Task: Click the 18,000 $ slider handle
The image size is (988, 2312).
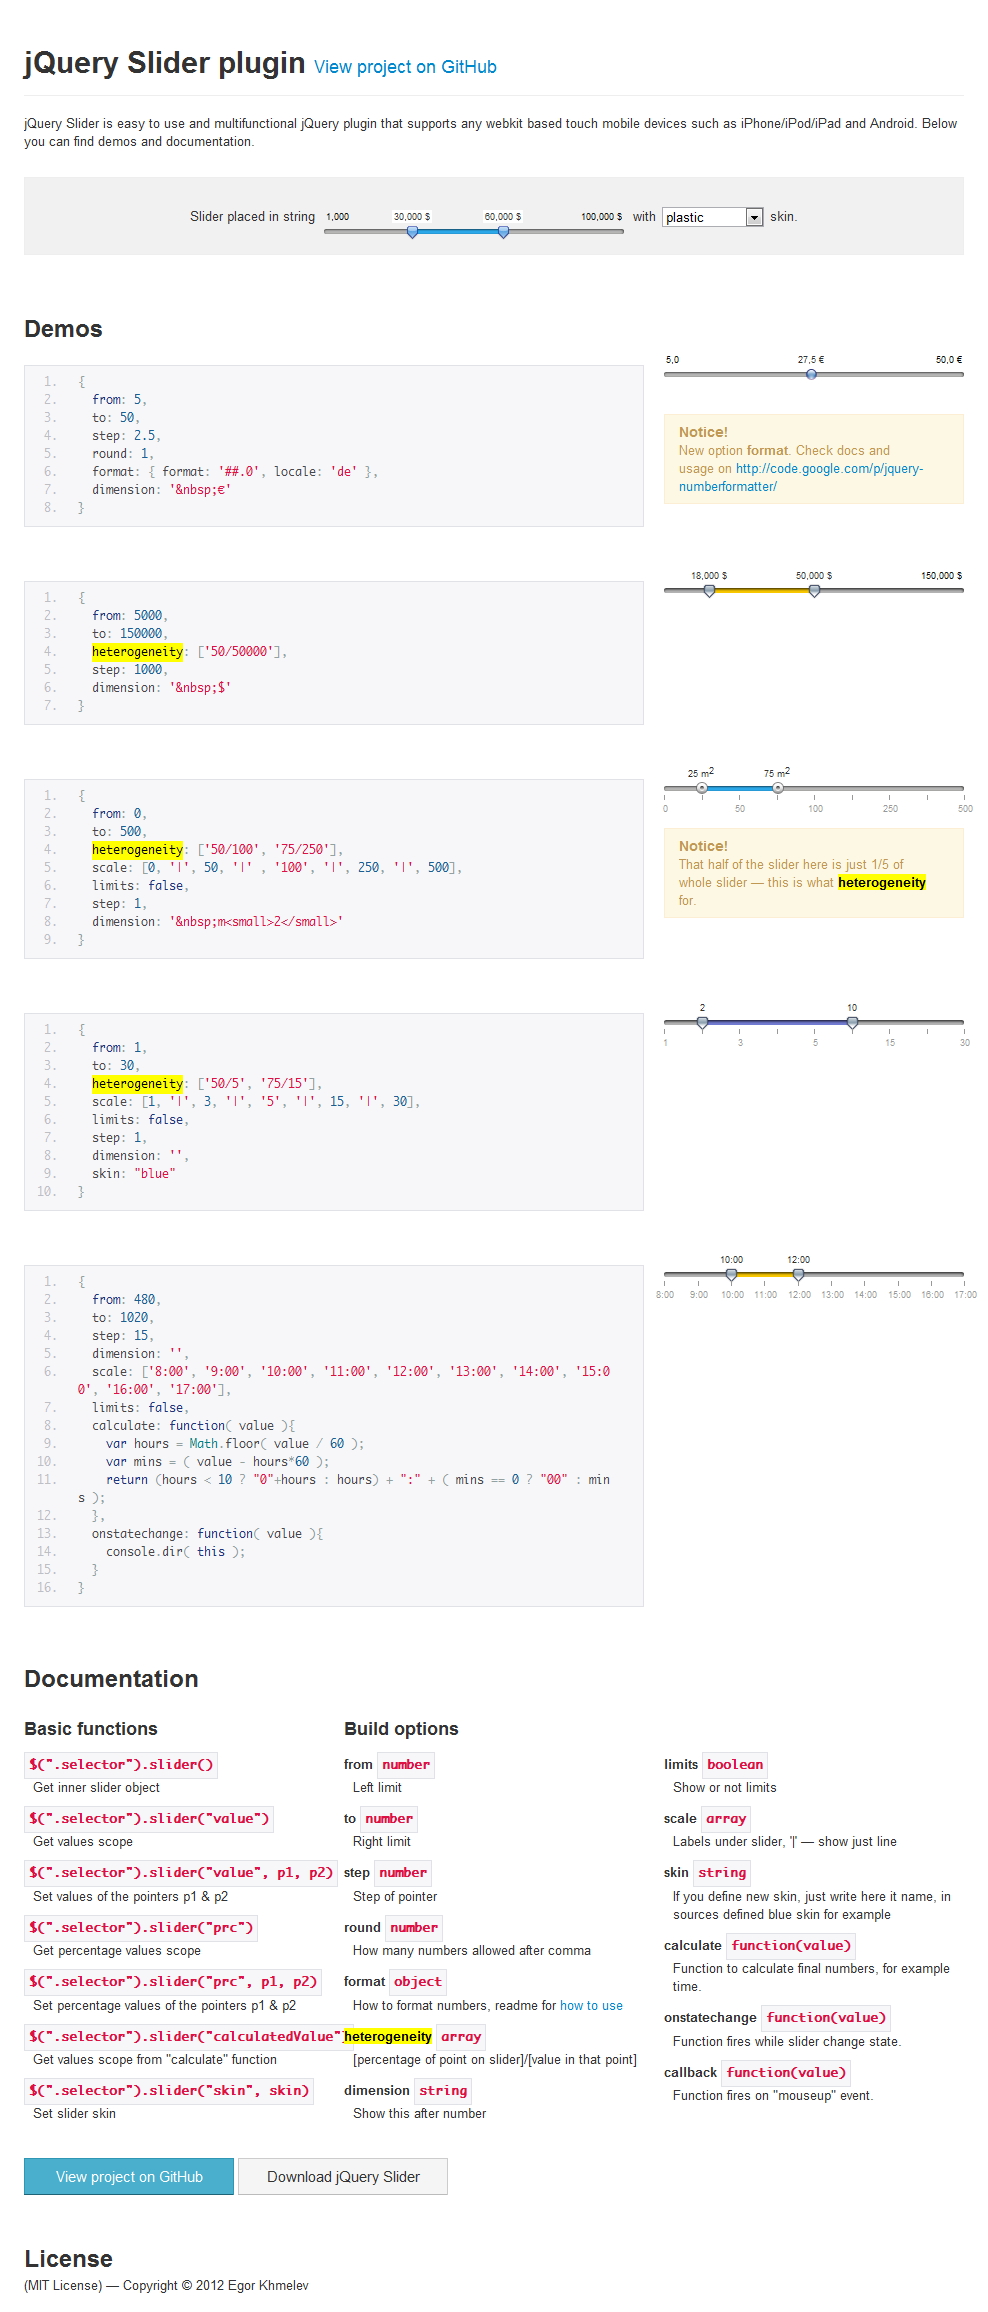Action: click(709, 591)
